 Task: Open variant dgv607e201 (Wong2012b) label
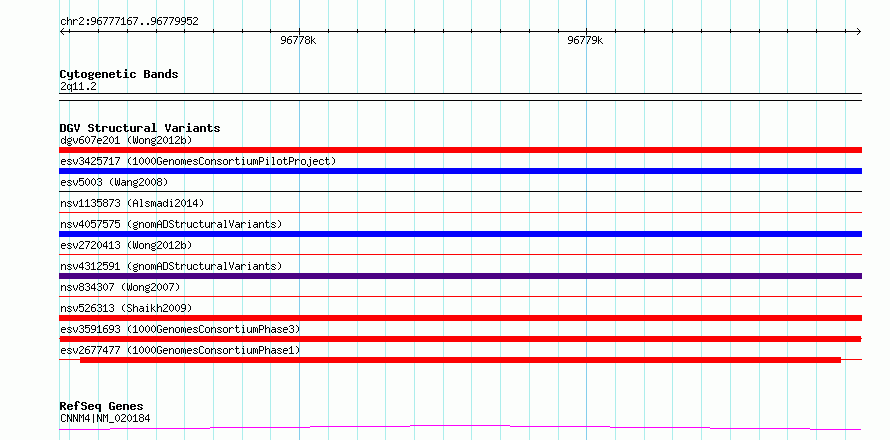(126, 140)
